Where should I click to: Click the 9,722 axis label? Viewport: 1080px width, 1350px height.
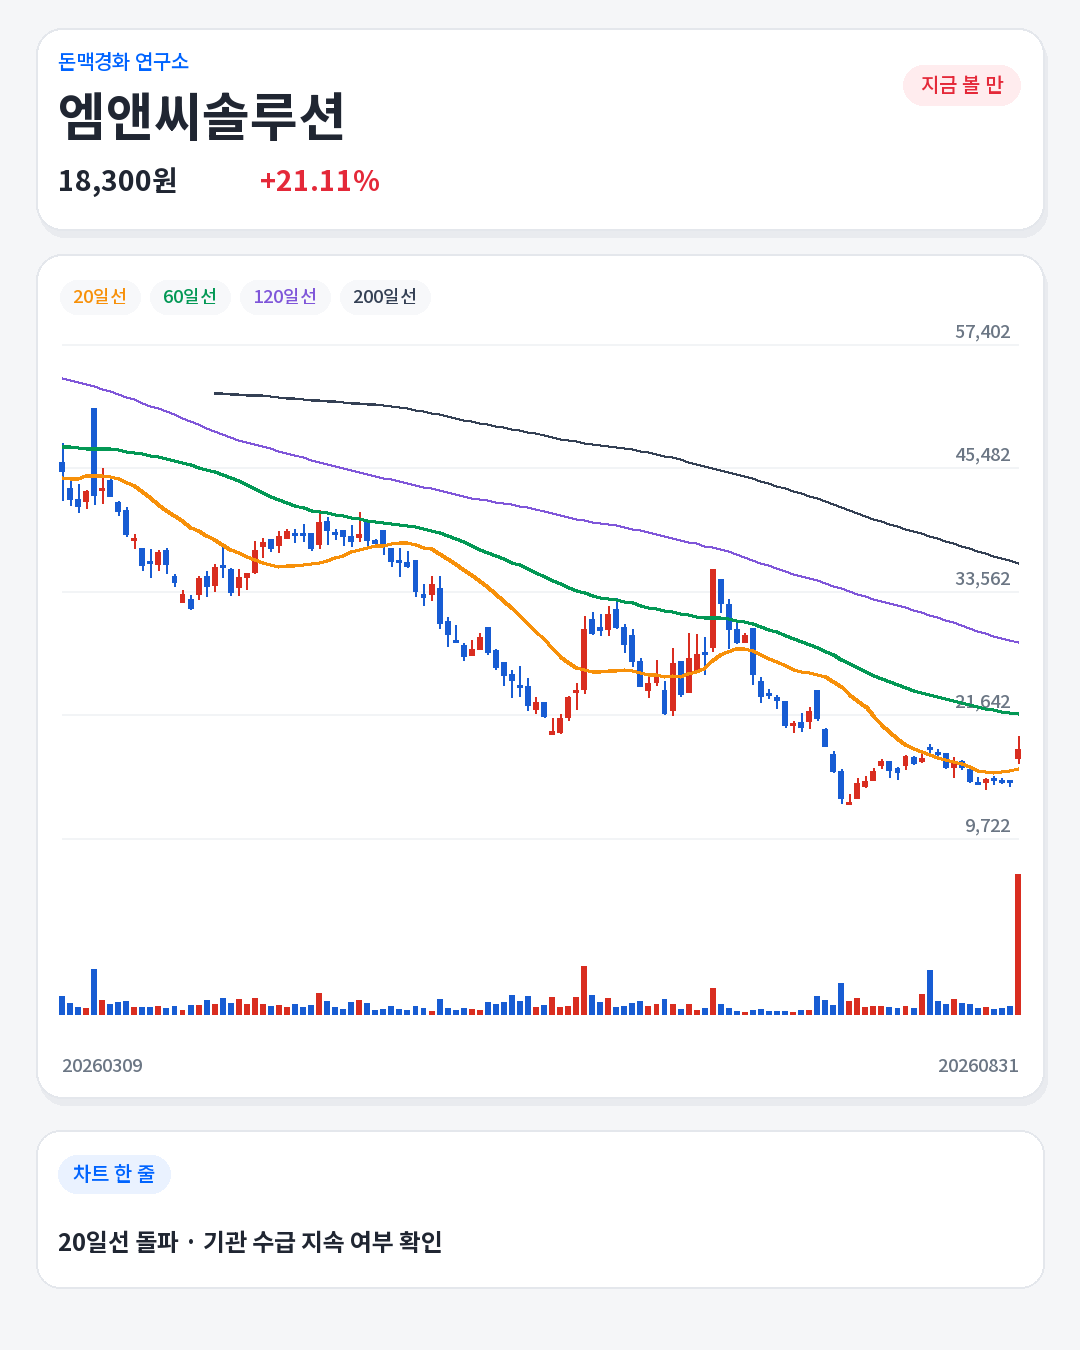[x=987, y=826]
